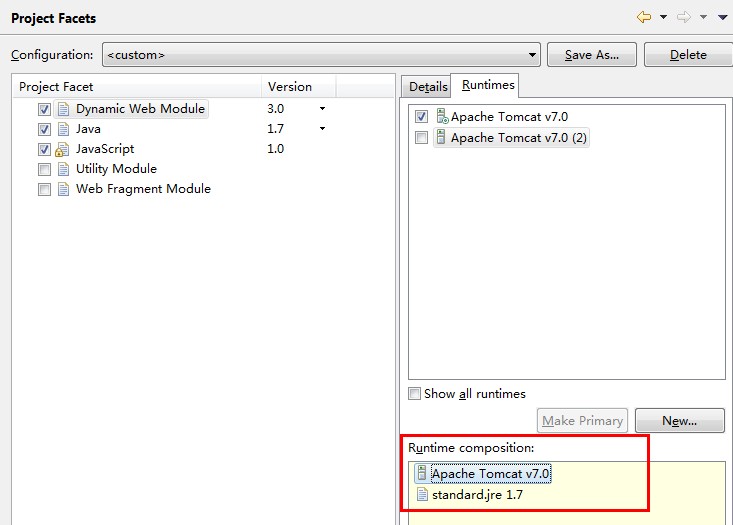
Task: Open the Configuration combo box
Action: point(321,55)
